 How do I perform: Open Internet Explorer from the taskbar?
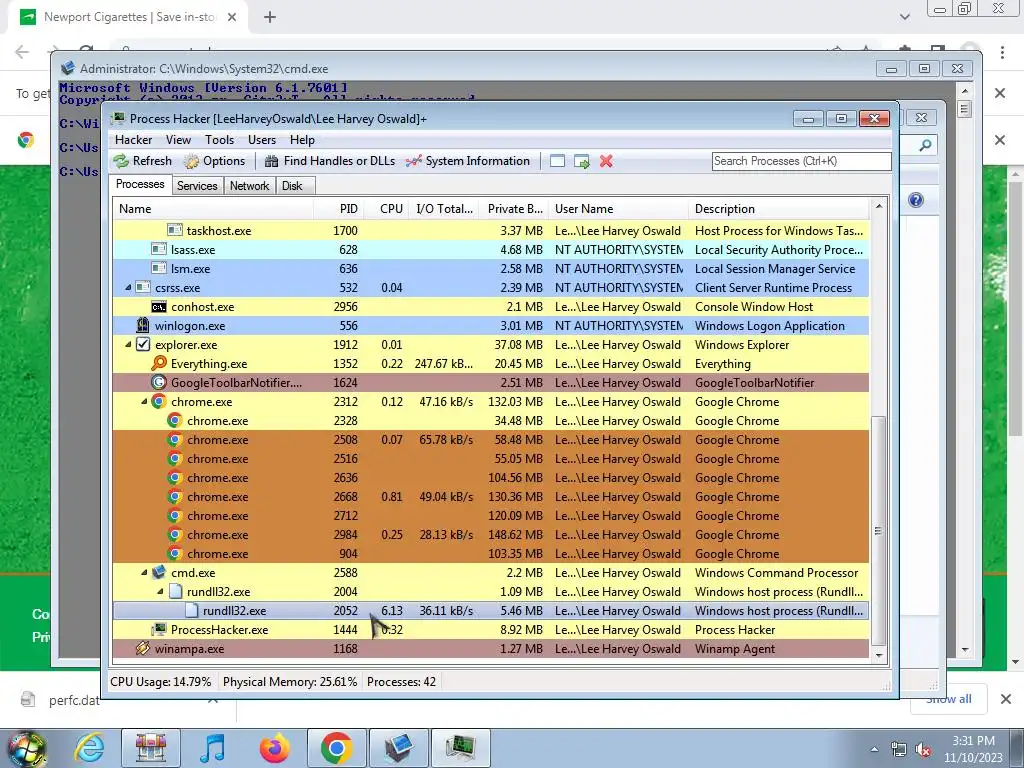click(x=90, y=748)
